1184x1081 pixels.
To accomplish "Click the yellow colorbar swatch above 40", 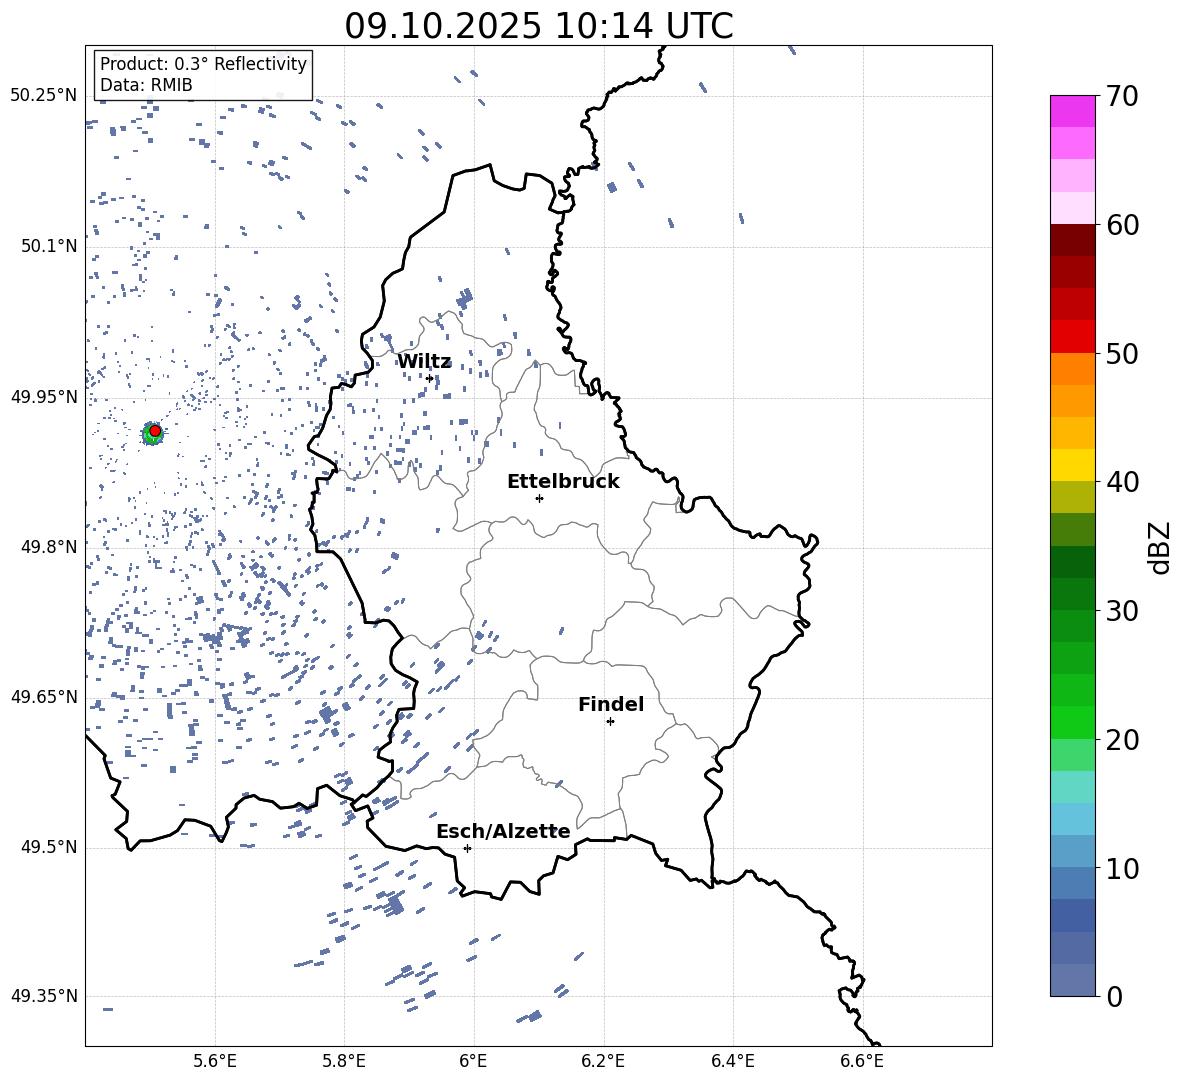I will 1073,465.
